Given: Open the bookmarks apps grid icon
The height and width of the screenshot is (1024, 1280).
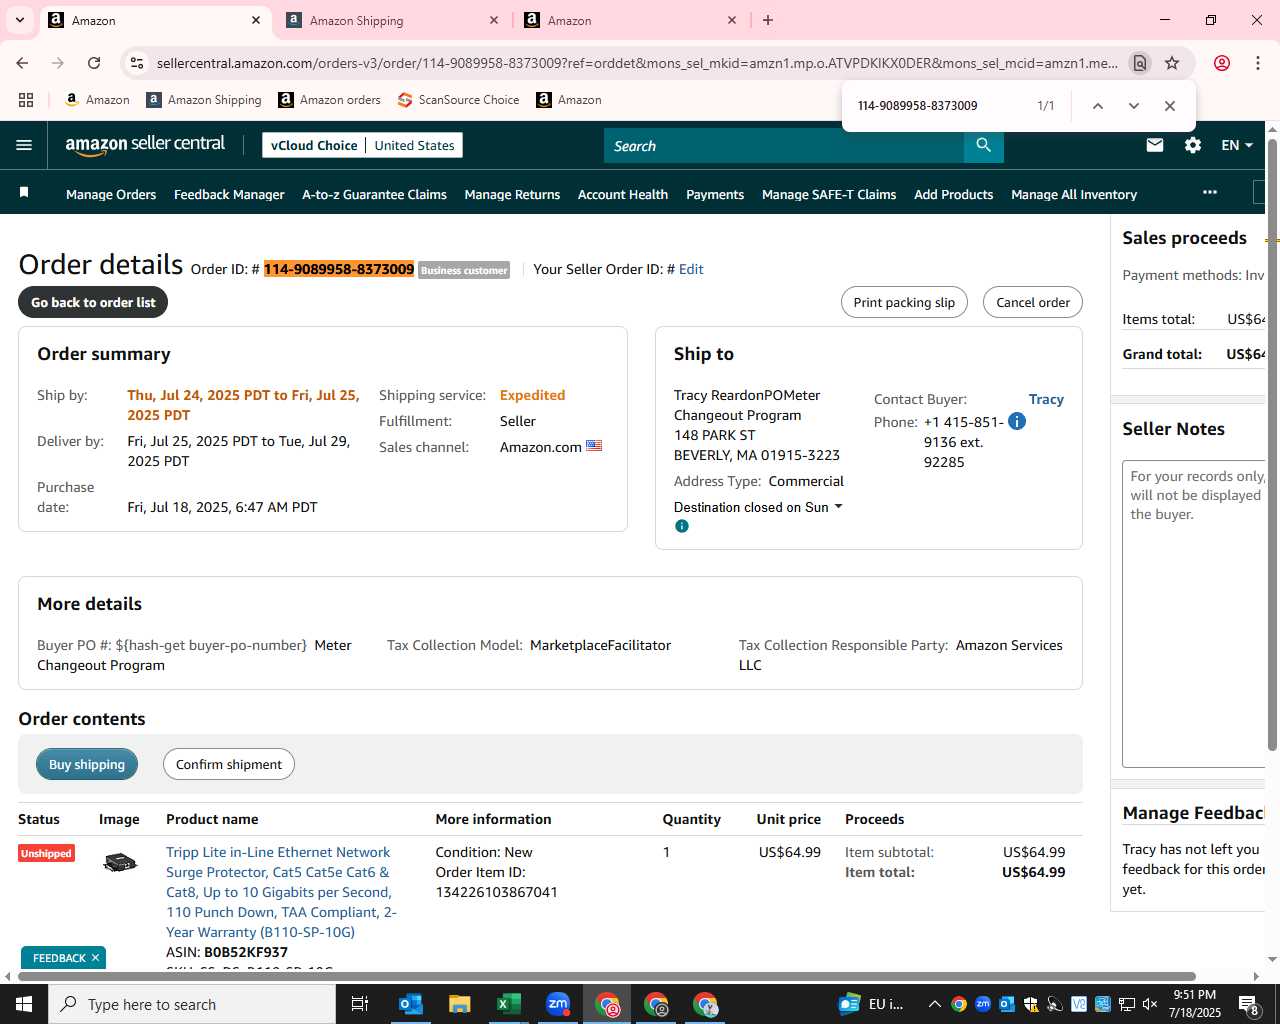Looking at the screenshot, I should 26,100.
